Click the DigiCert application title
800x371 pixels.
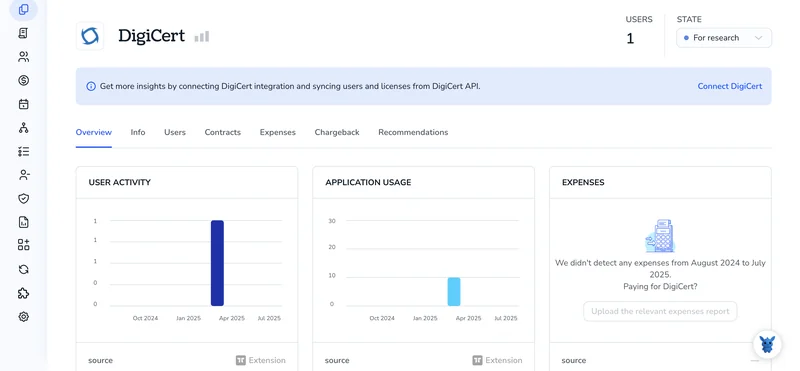click(x=152, y=36)
